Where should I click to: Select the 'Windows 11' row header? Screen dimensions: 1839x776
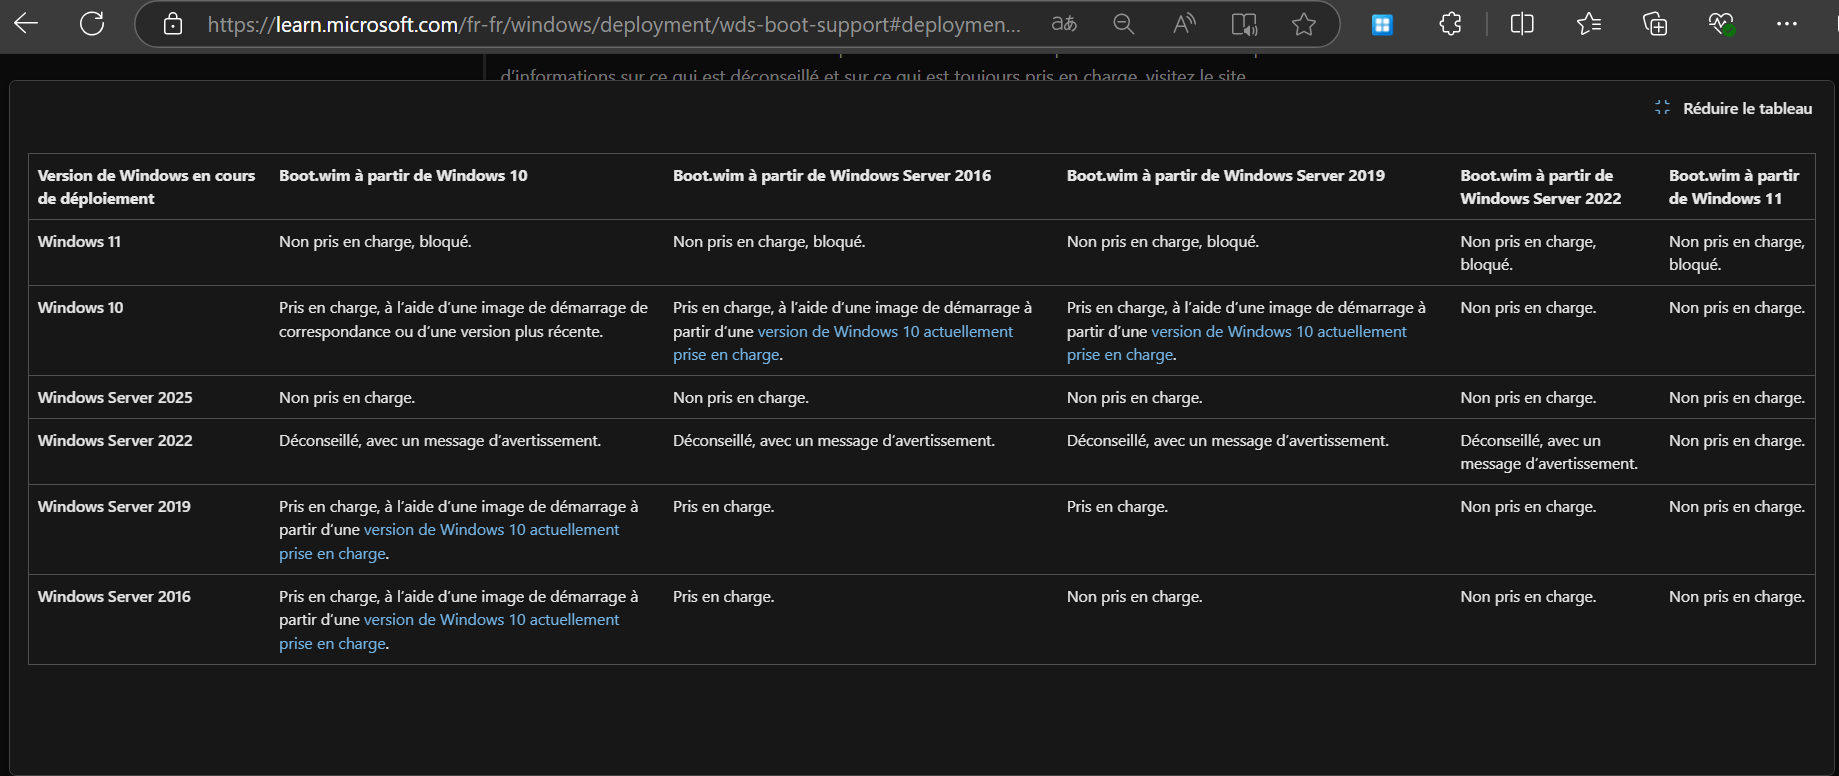pyautogui.click(x=79, y=241)
